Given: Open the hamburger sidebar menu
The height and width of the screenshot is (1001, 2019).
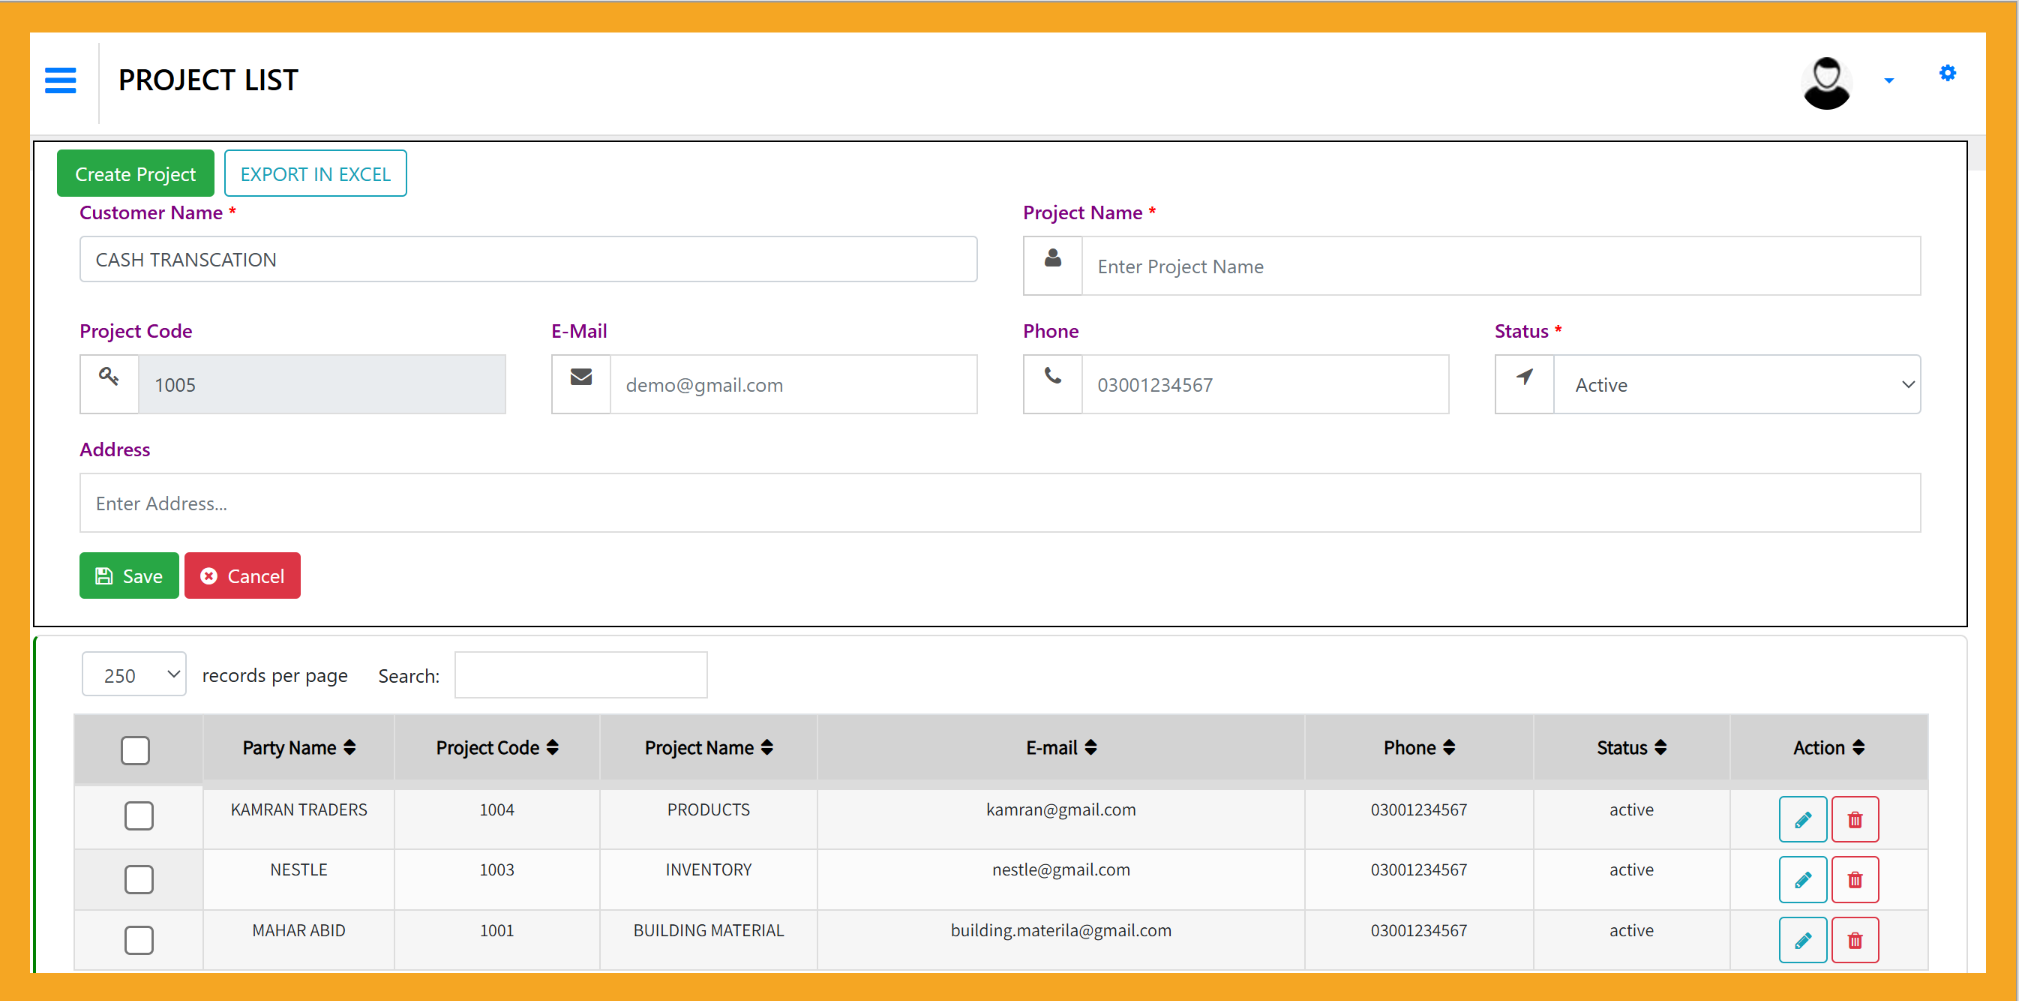Looking at the screenshot, I should click(x=60, y=80).
